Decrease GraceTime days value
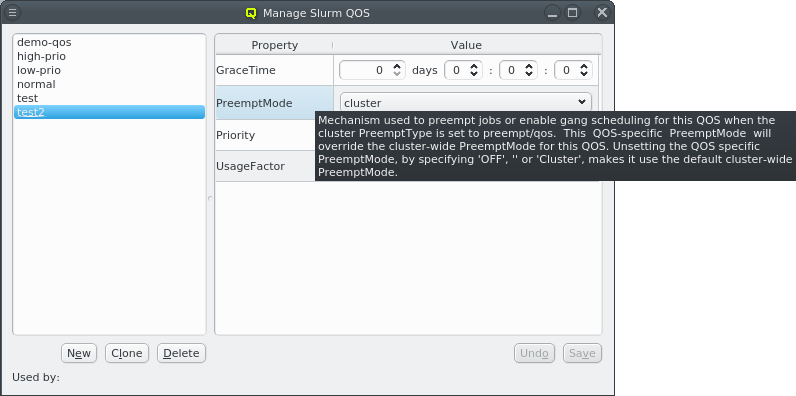Screen dimensions: 796x396 pyautogui.click(x=397, y=74)
